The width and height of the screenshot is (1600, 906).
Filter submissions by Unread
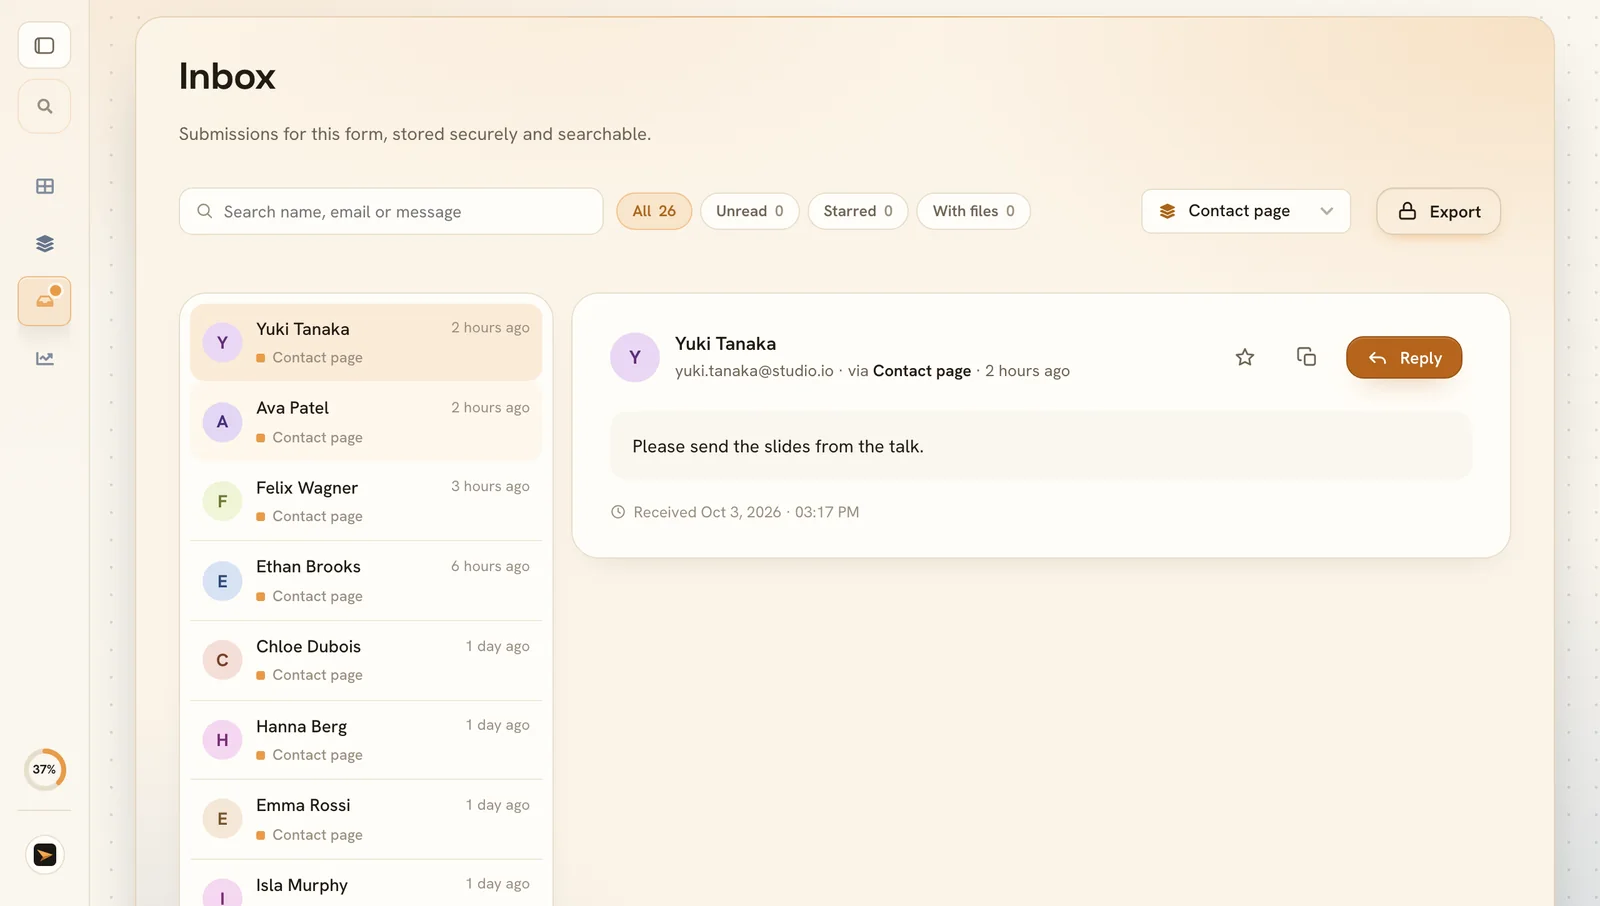tap(749, 211)
